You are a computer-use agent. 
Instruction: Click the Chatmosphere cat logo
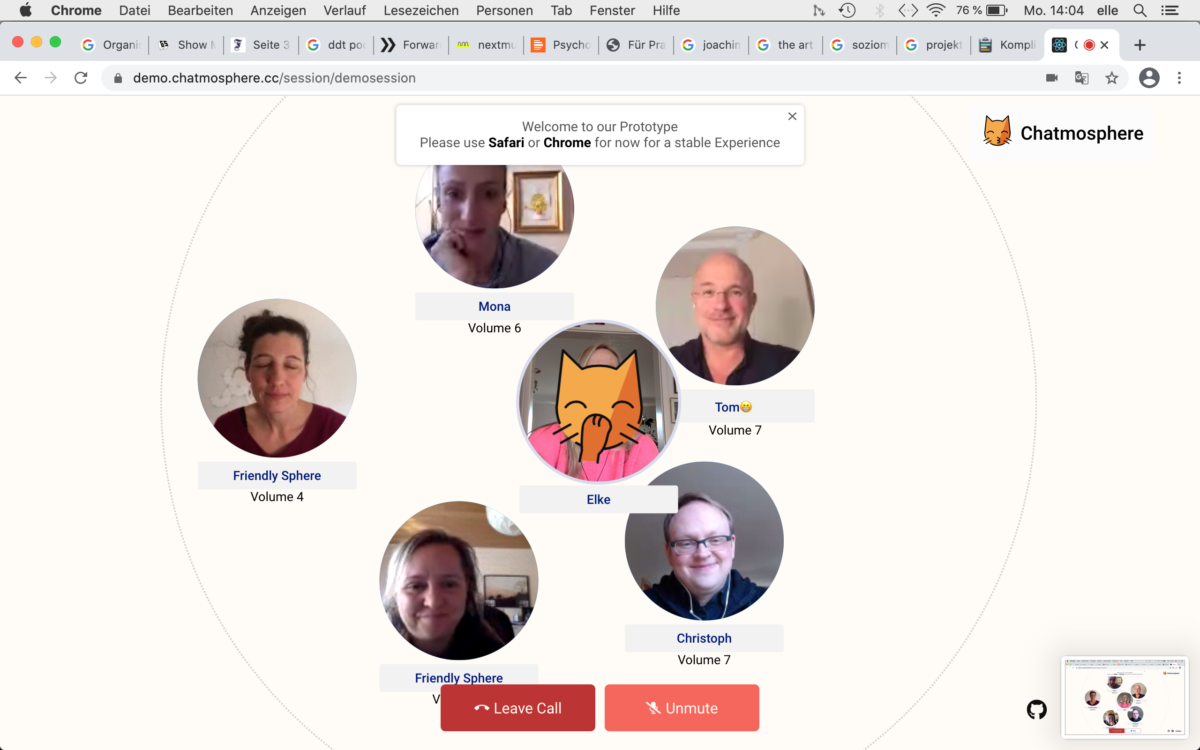(x=997, y=132)
